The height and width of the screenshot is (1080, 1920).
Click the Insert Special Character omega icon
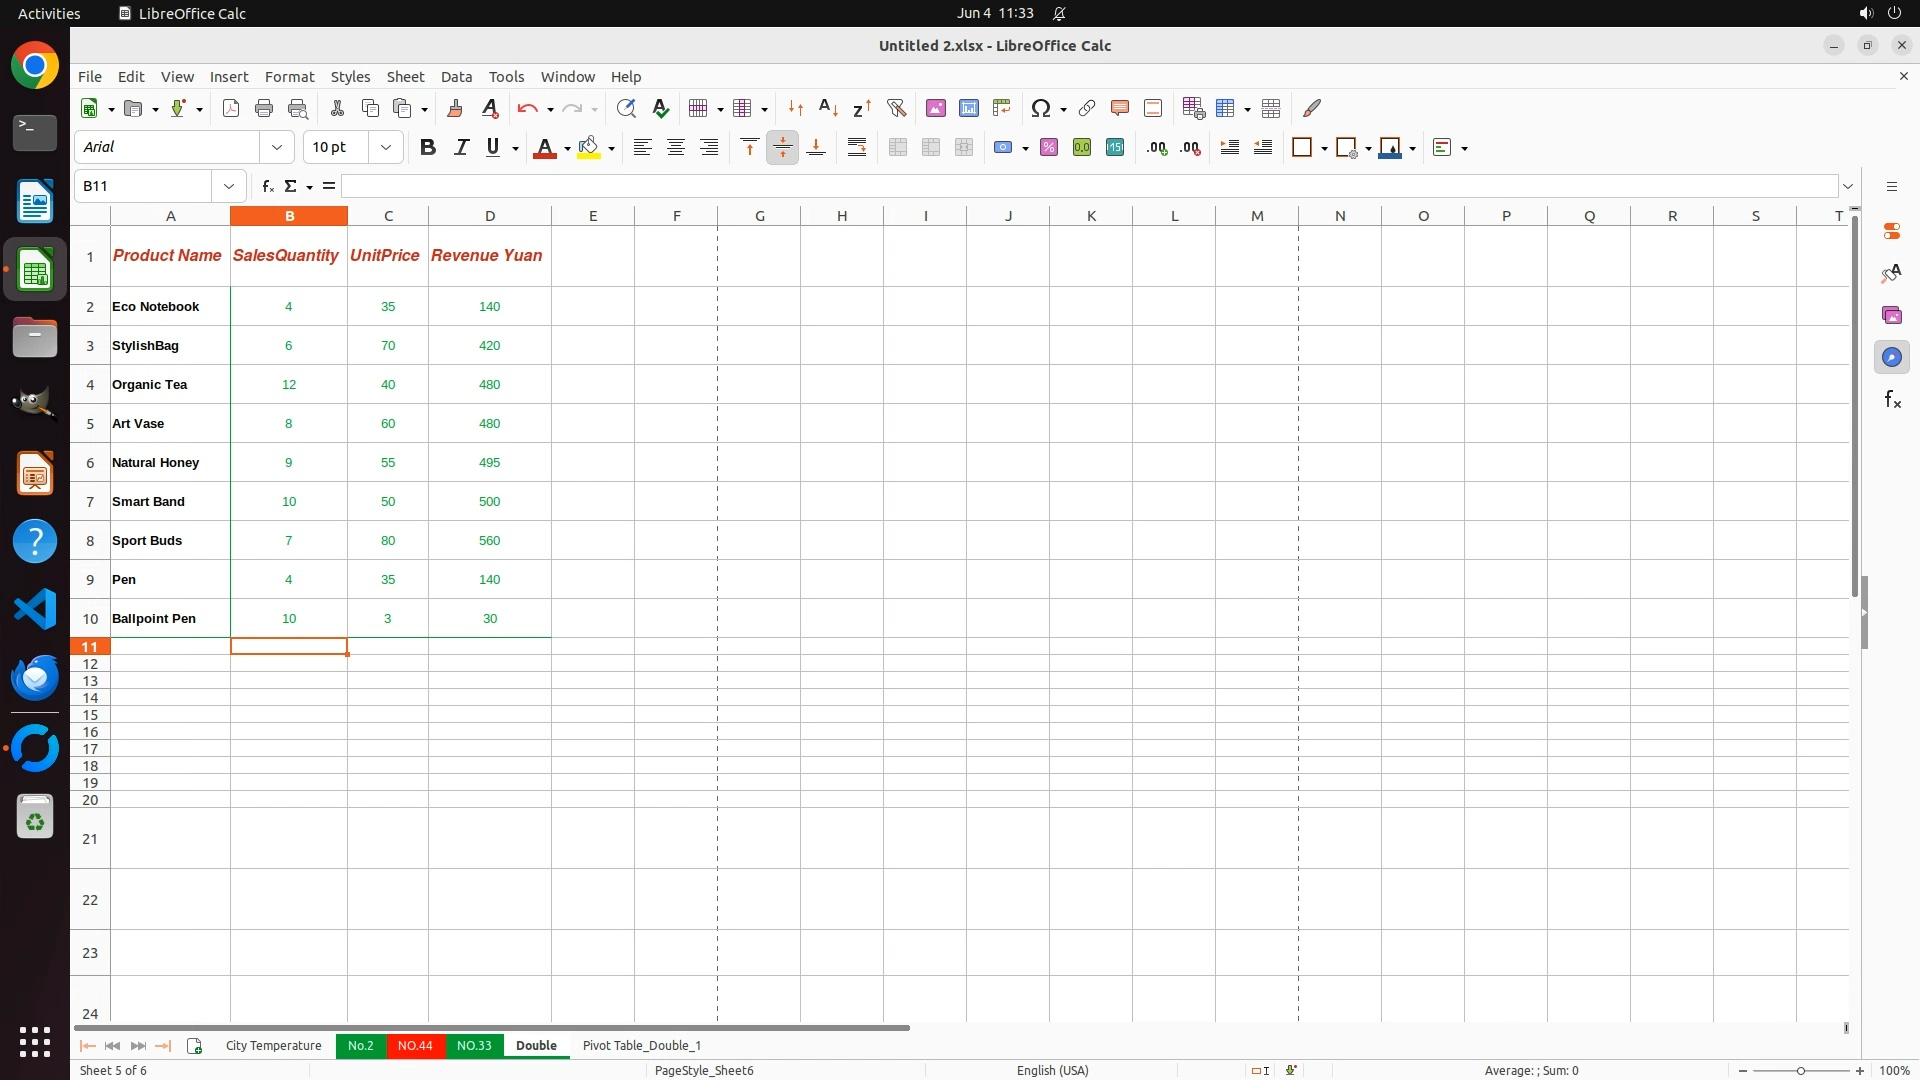click(x=1040, y=108)
